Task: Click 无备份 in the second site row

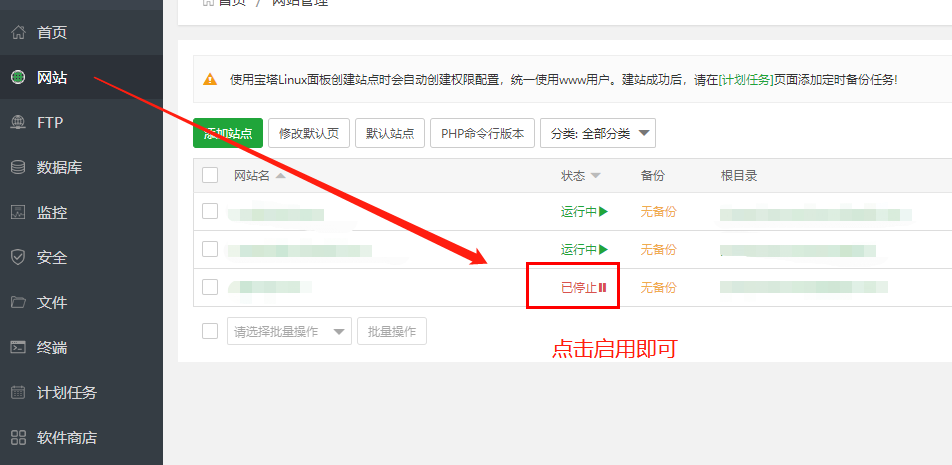Action: (658, 249)
